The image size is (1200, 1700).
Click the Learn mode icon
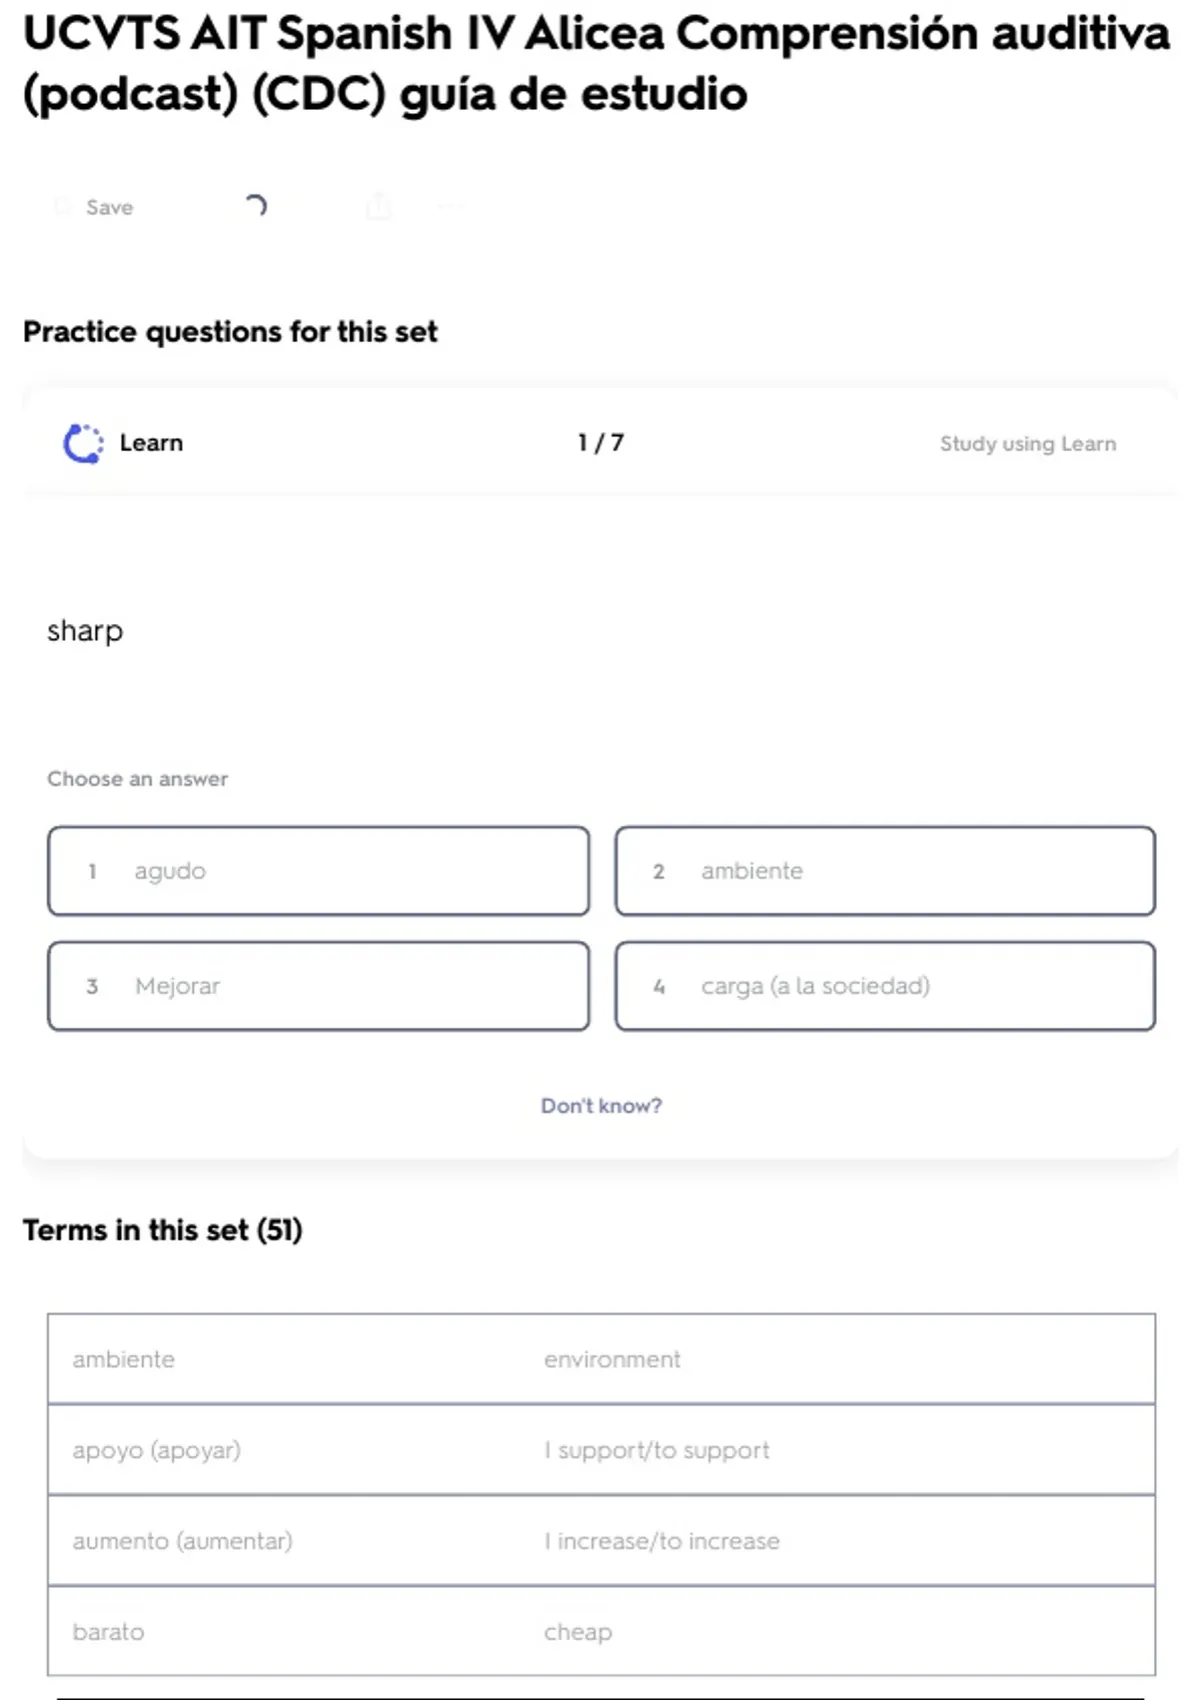click(x=83, y=443)
